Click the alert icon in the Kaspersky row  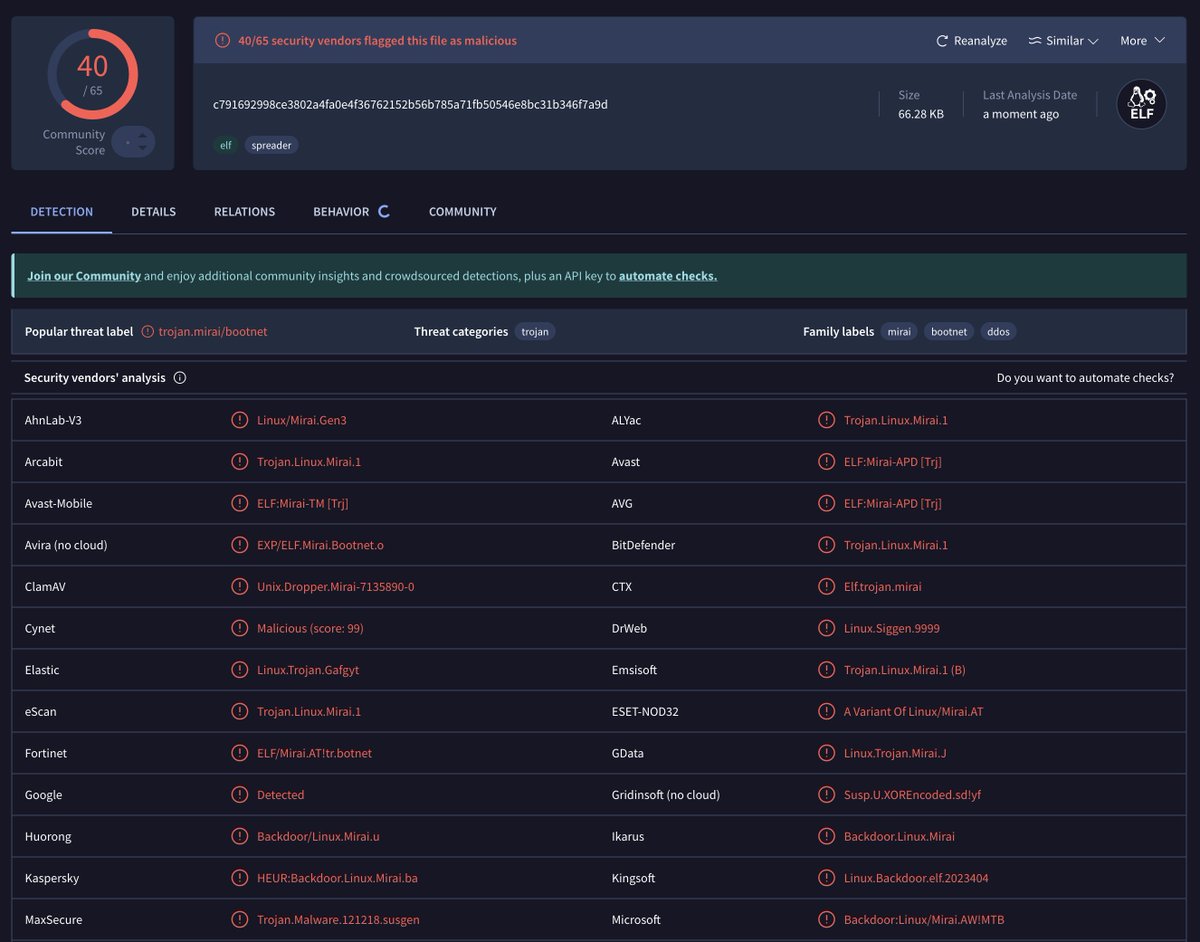coord(239,878)
